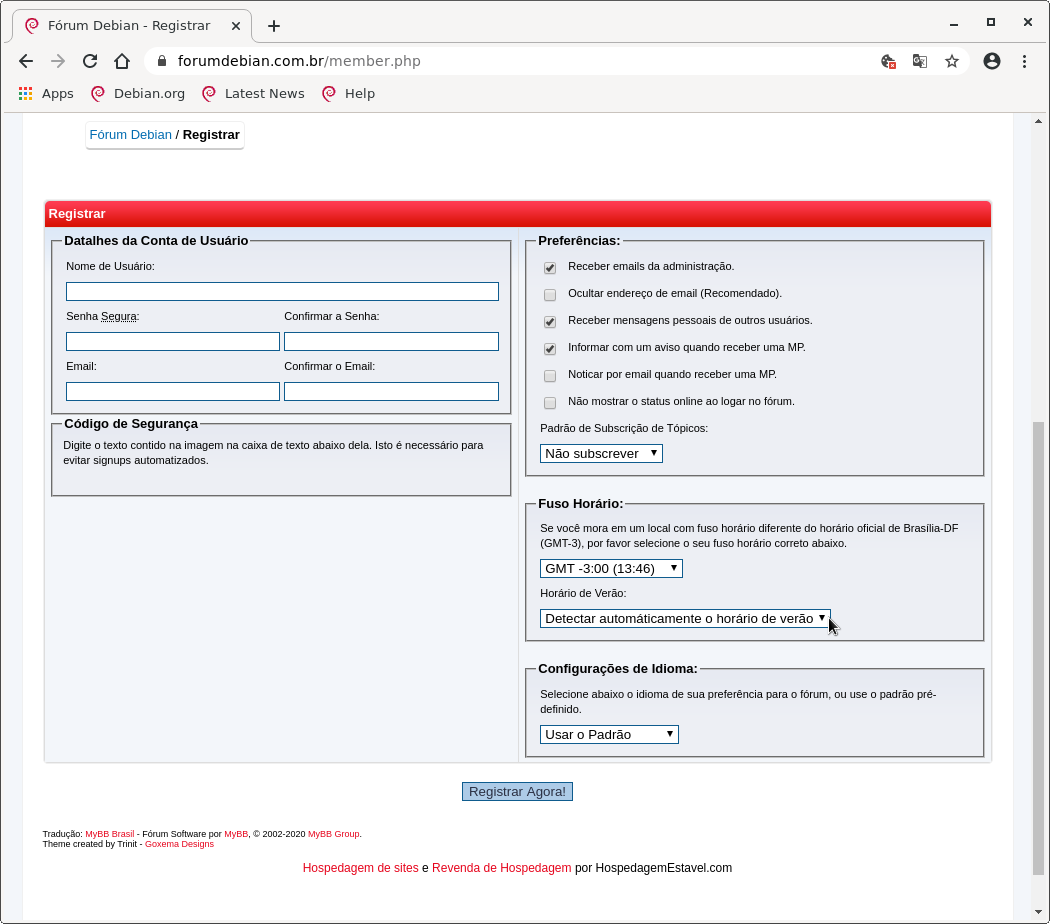Click the Registrar red header bar text
This screenshot has width=1050, height=924.
point(77,214)
